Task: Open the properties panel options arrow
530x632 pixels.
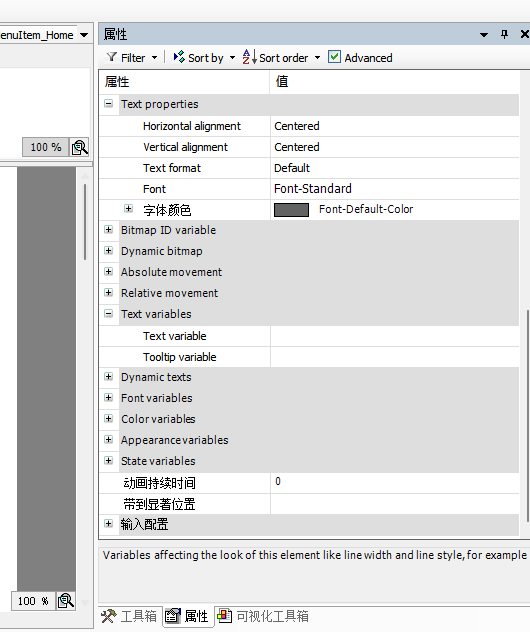Action: tap(484, 35)
